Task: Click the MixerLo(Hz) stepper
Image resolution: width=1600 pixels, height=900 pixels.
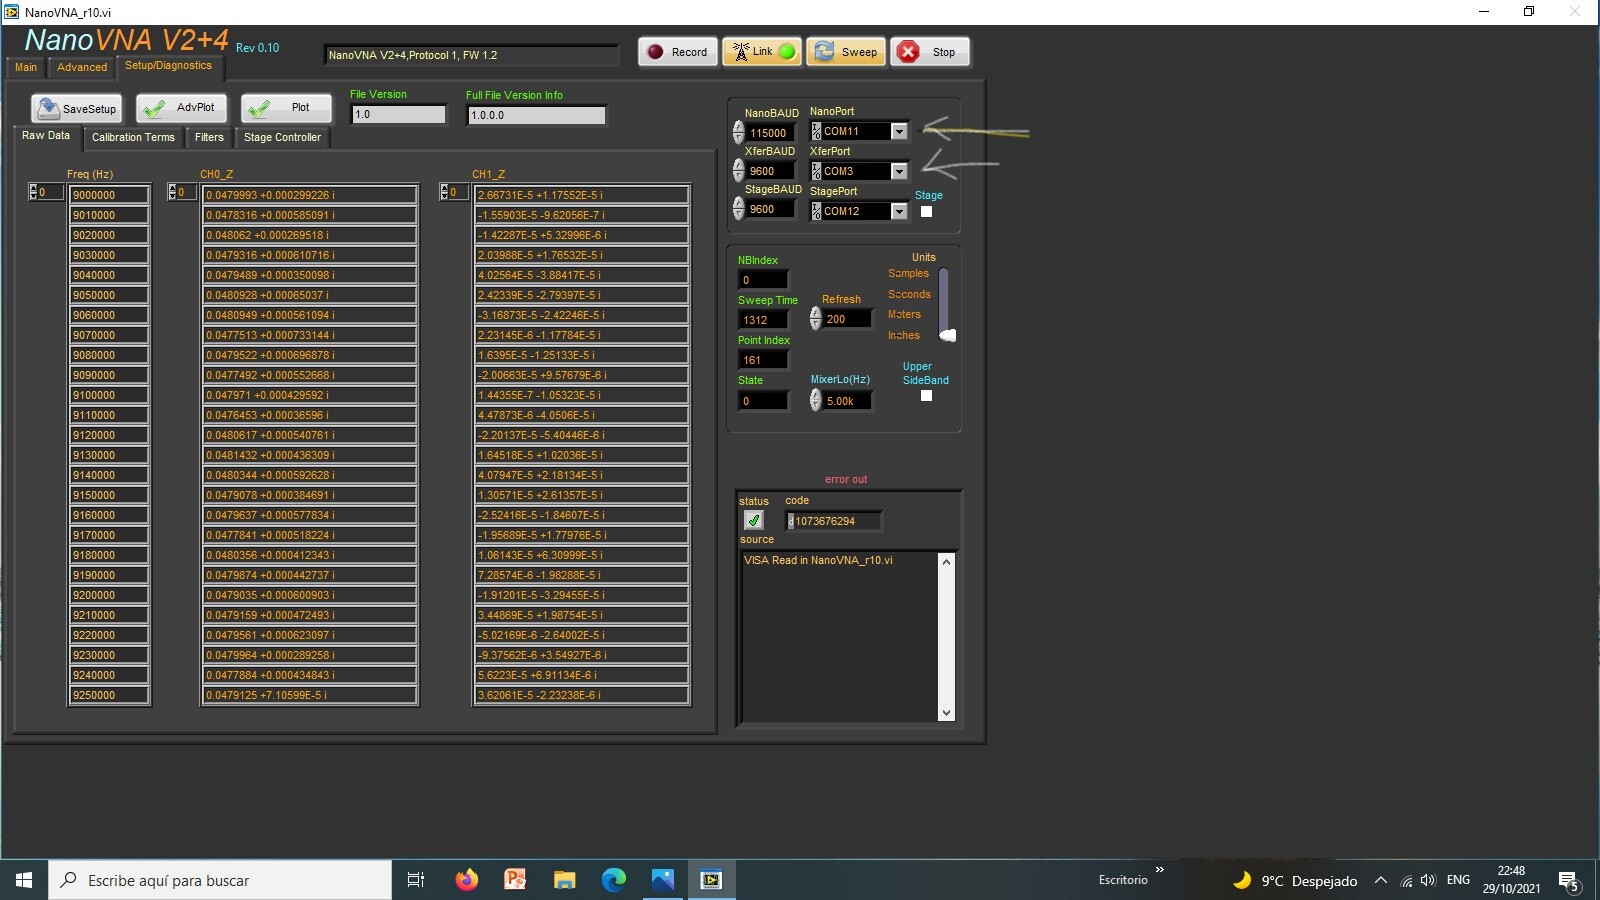Action: click(815, 400)
